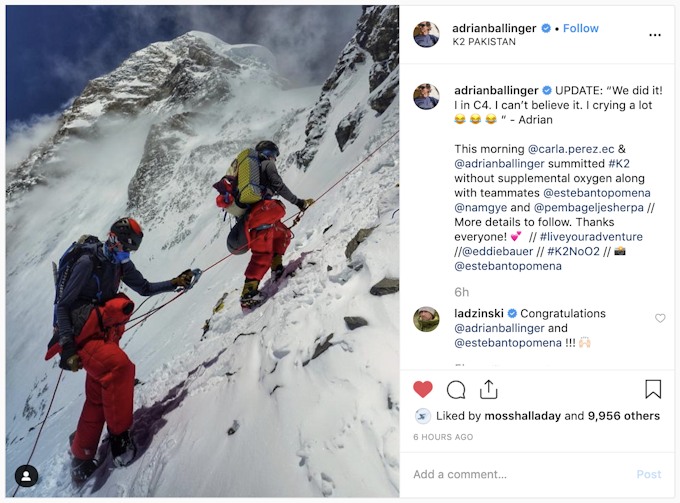Follow adrianballinger

click(581, 28)
